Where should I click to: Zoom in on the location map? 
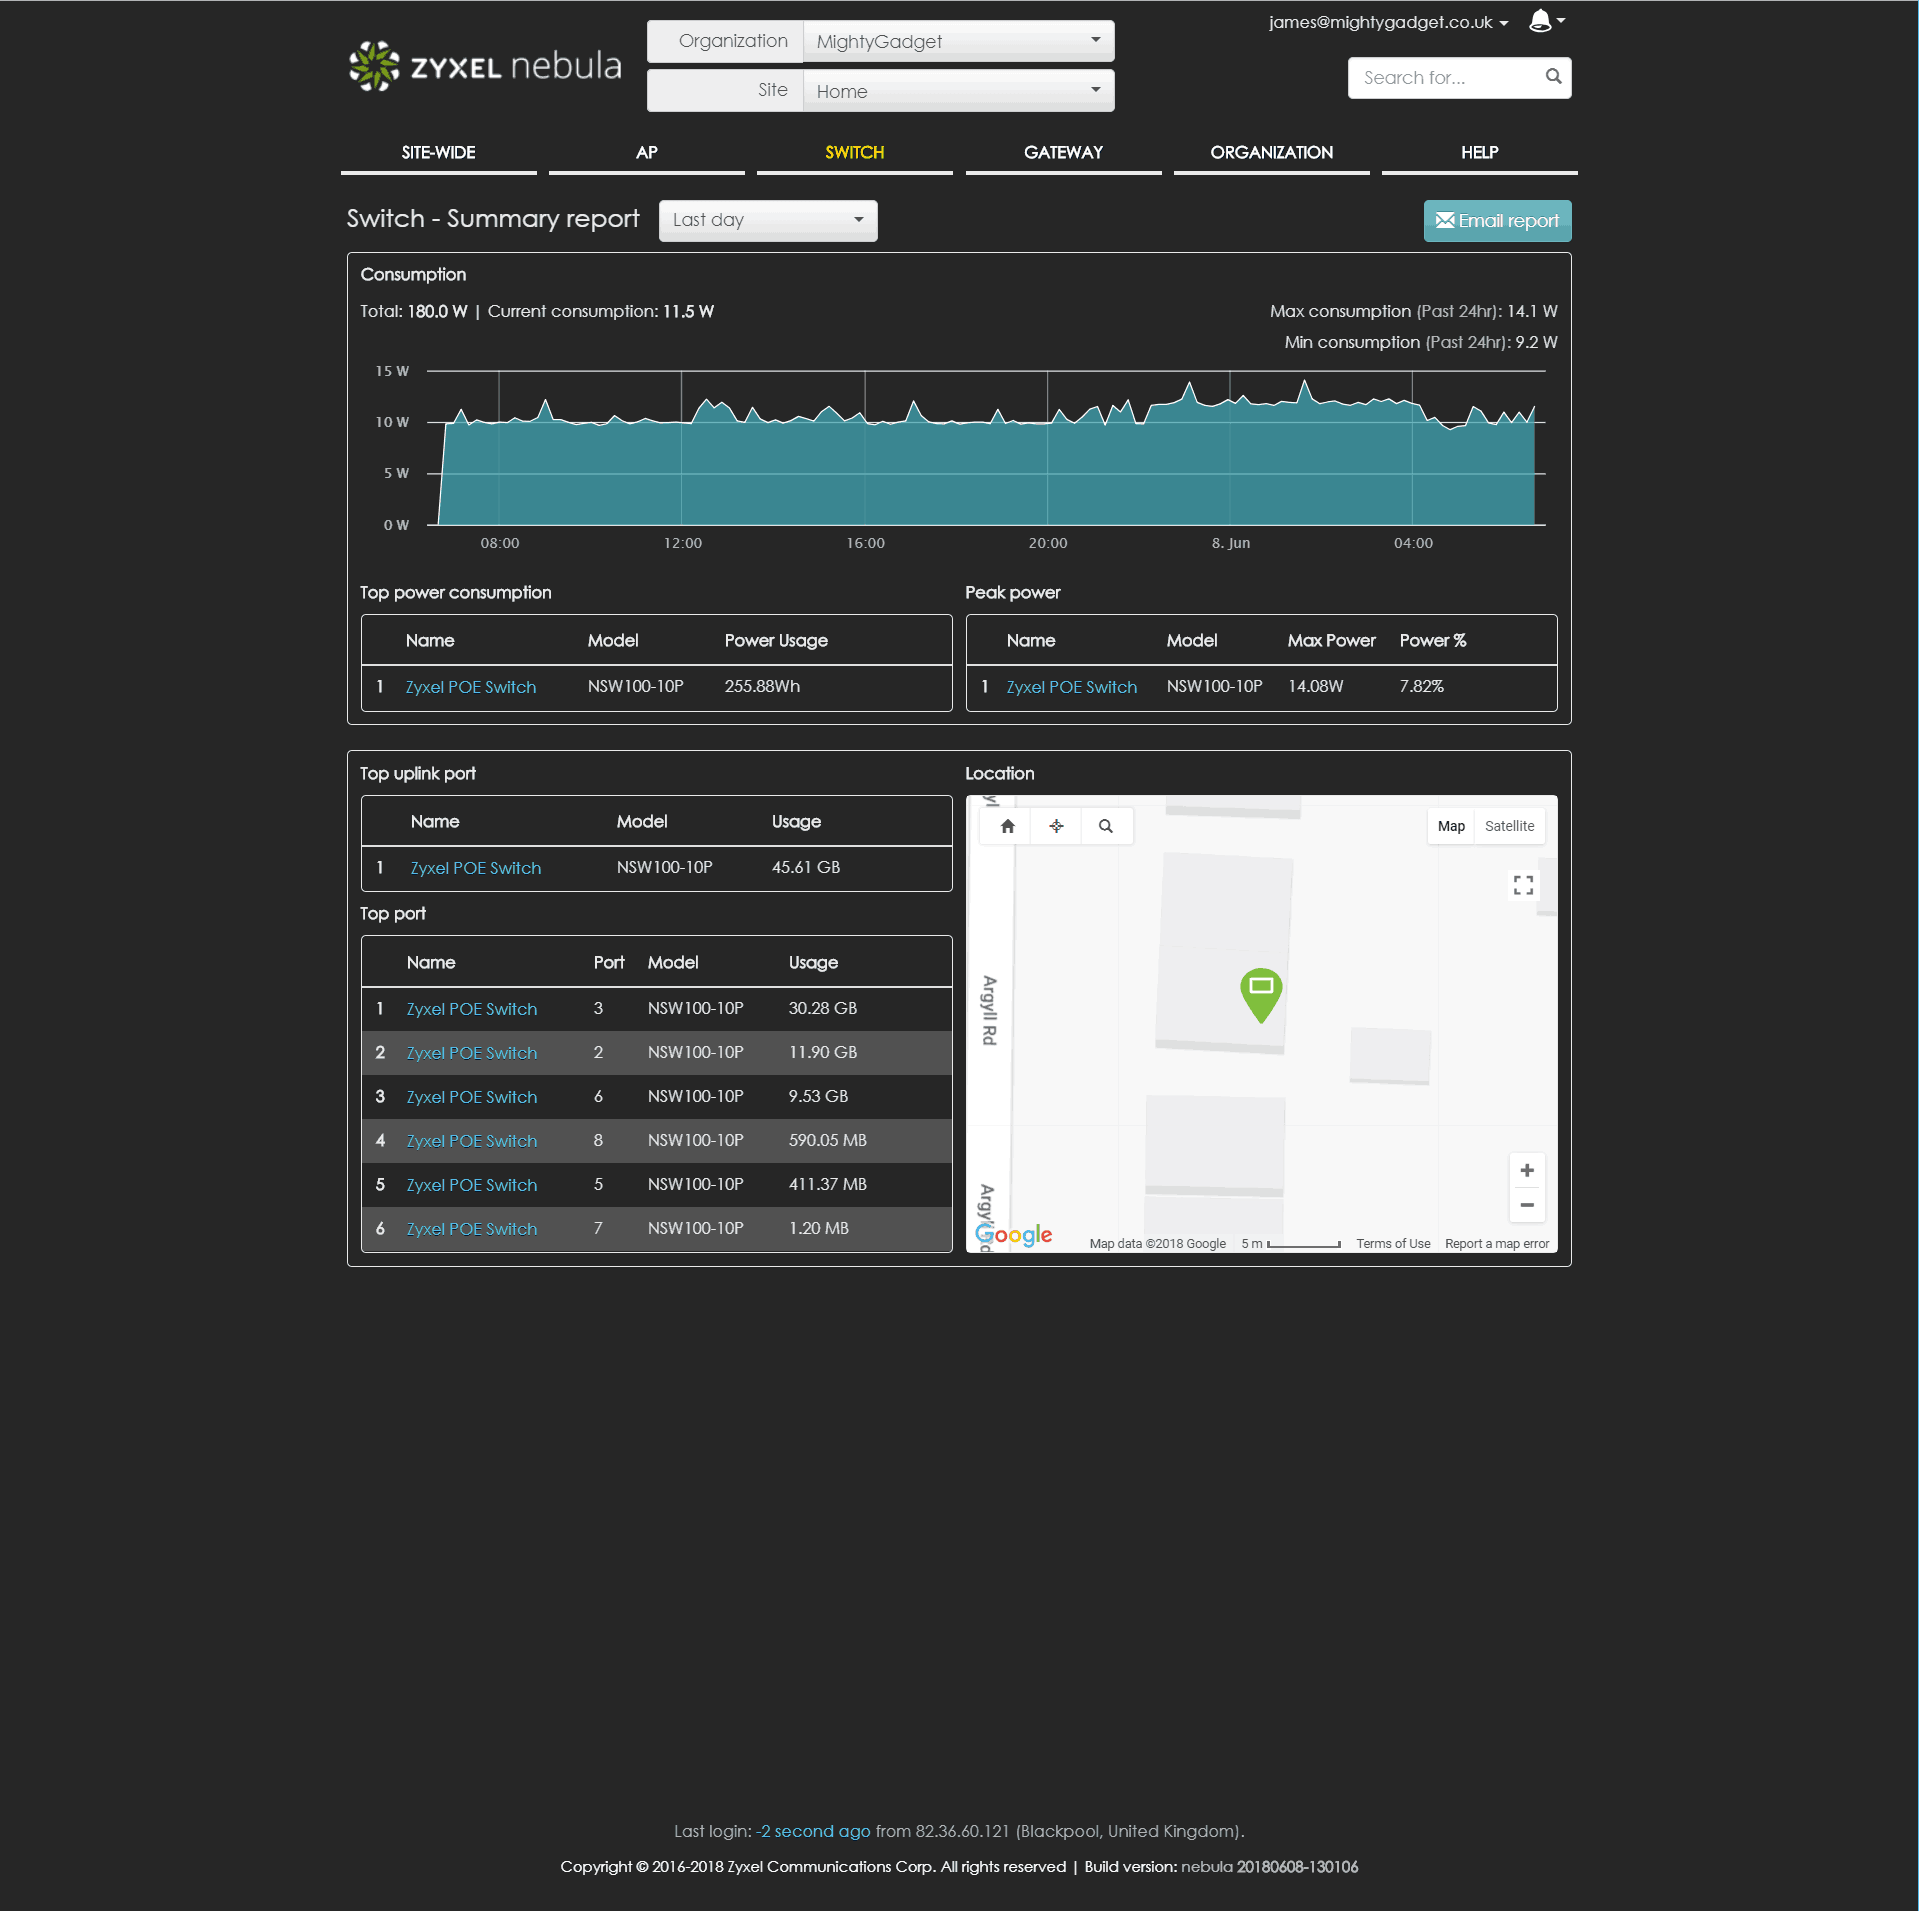1526,1170
